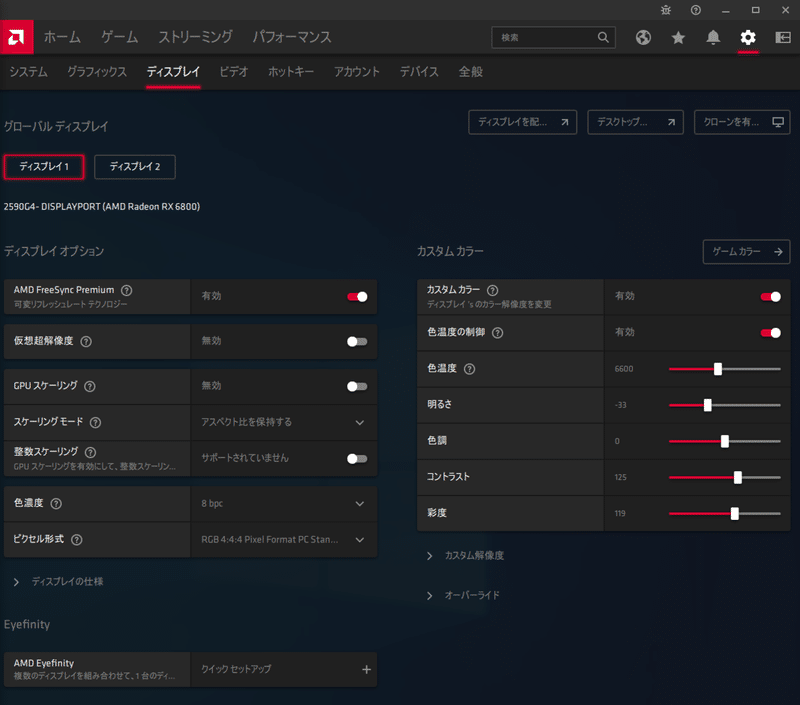Switch to グラフィックス settings tab

point(97,72)
